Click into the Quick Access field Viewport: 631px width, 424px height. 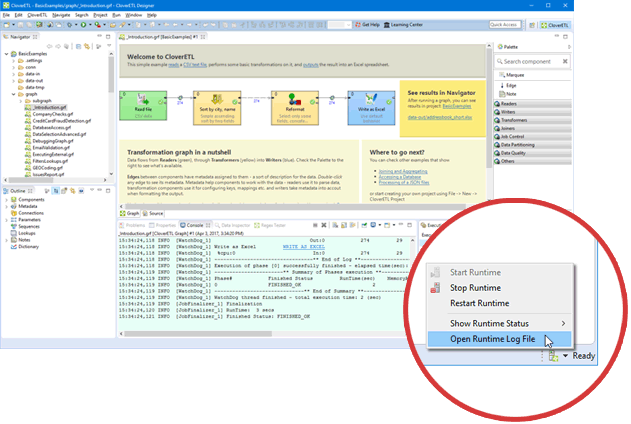point(505,25)
